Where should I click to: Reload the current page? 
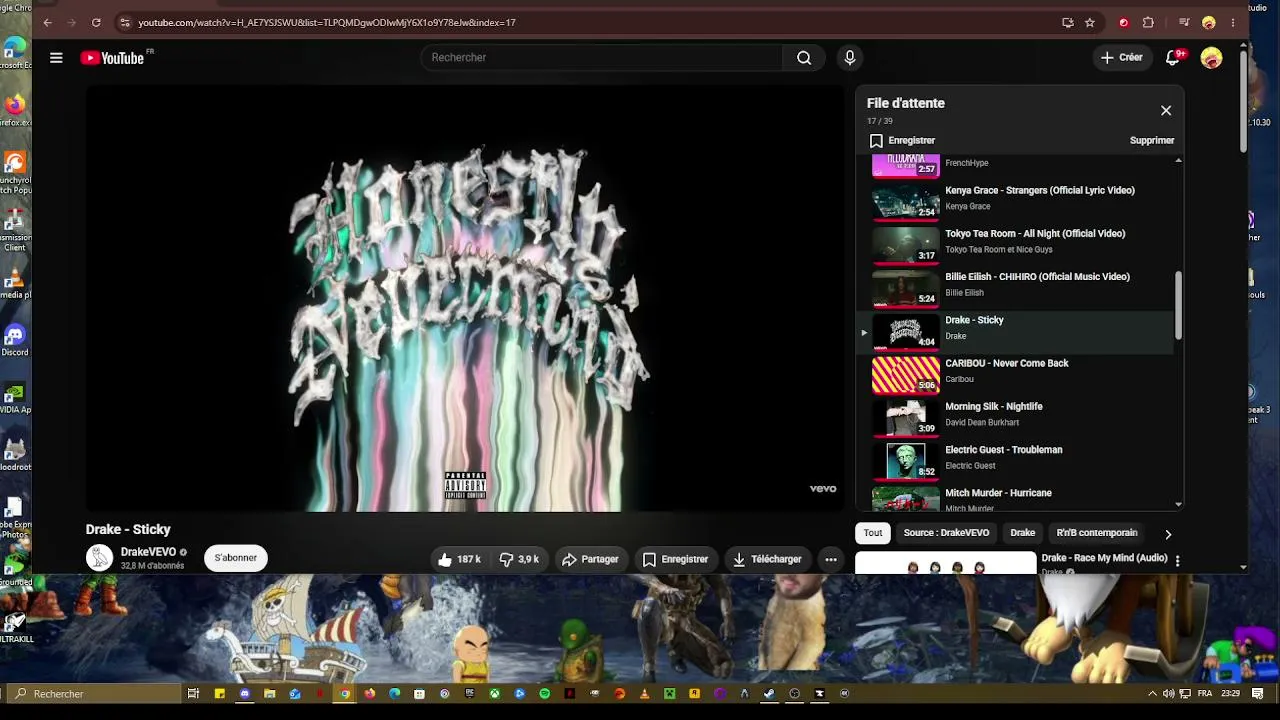(x=96, y=22)
